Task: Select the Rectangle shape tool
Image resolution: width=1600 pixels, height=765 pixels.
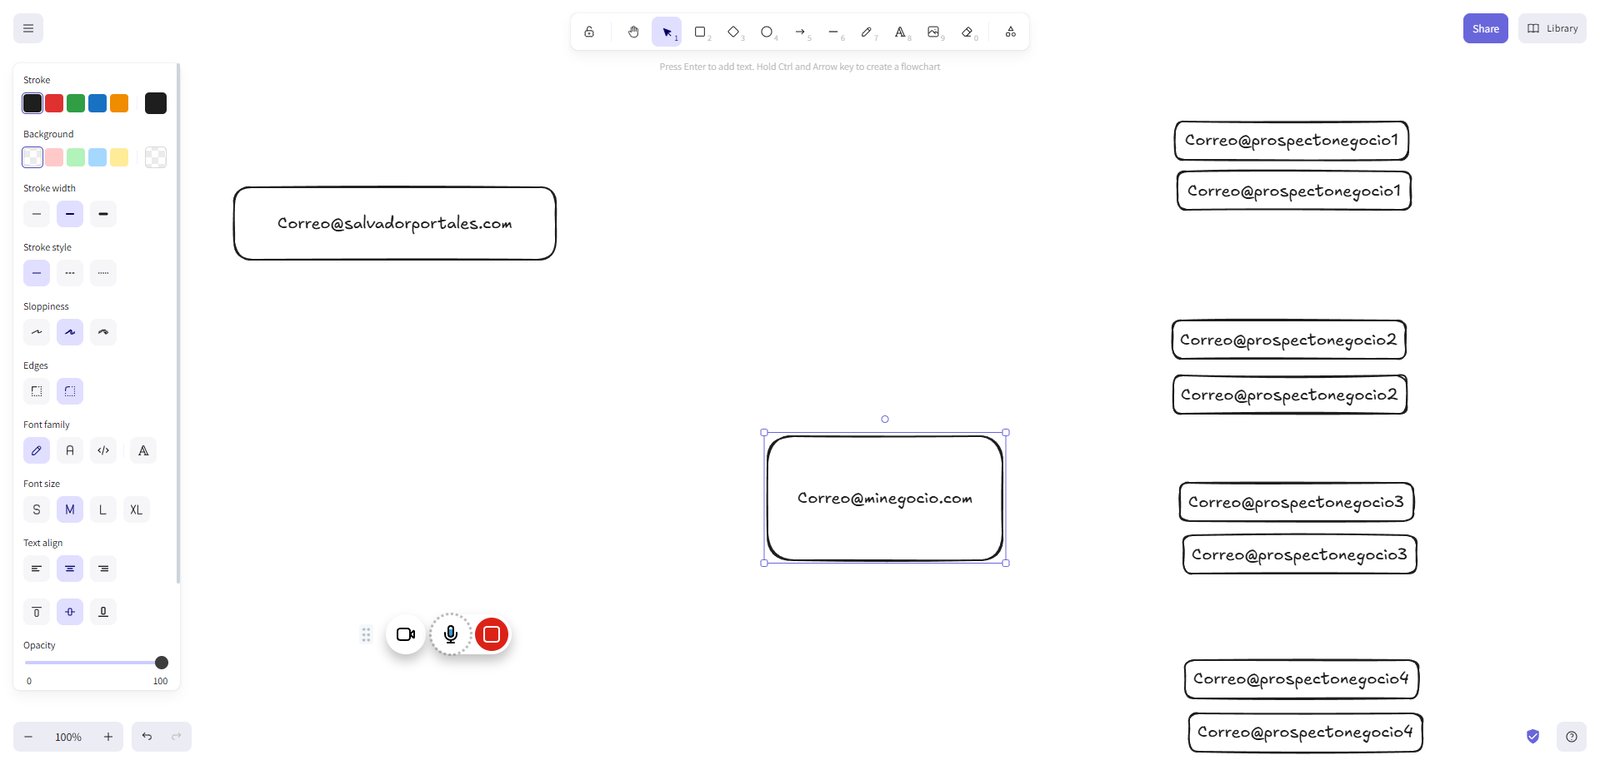Action: (x=700, y=32)
